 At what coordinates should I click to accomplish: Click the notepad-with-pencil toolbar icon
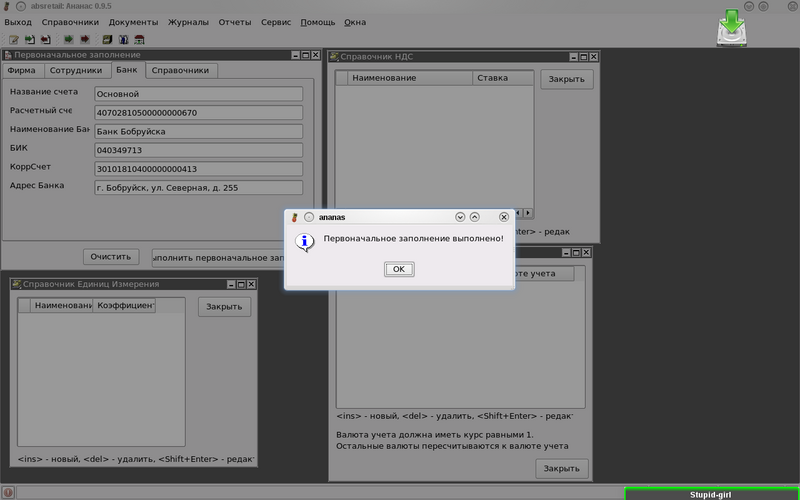tap(13, 40)
